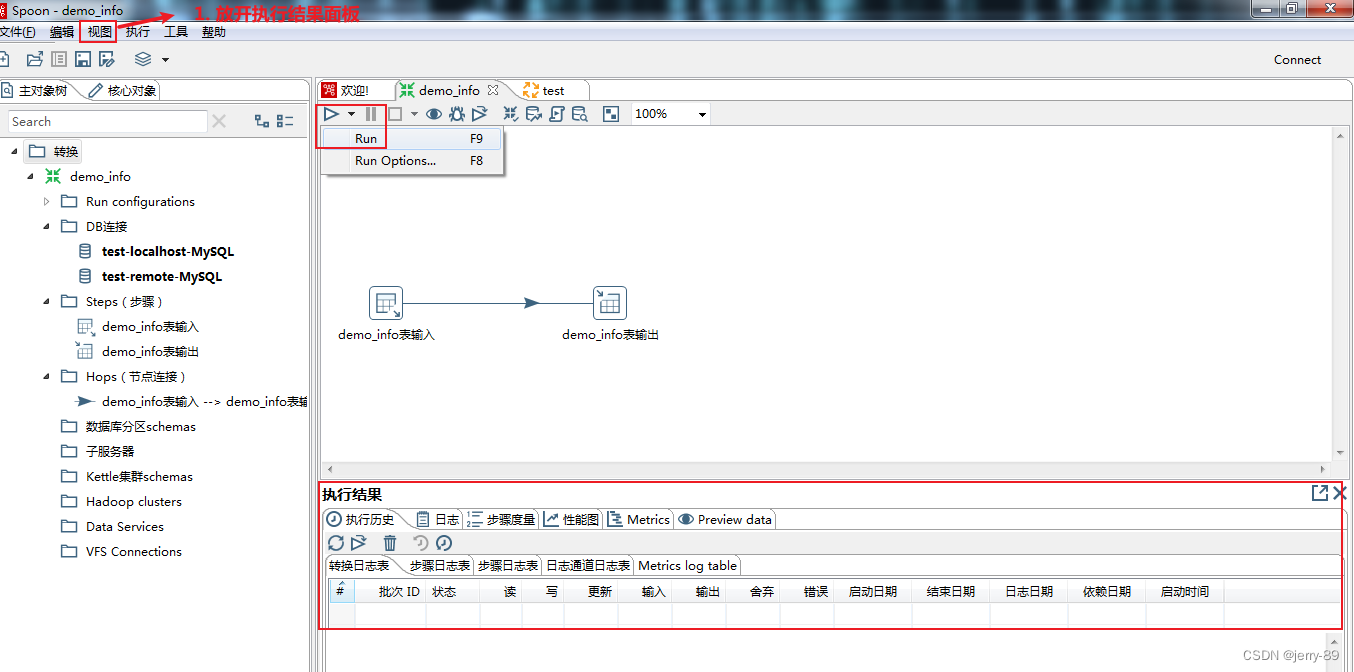Image resolution: width=1354 pixels, height=672 pixels.
Task: Collapse the 转换 tree node
Action: point(14,151)
